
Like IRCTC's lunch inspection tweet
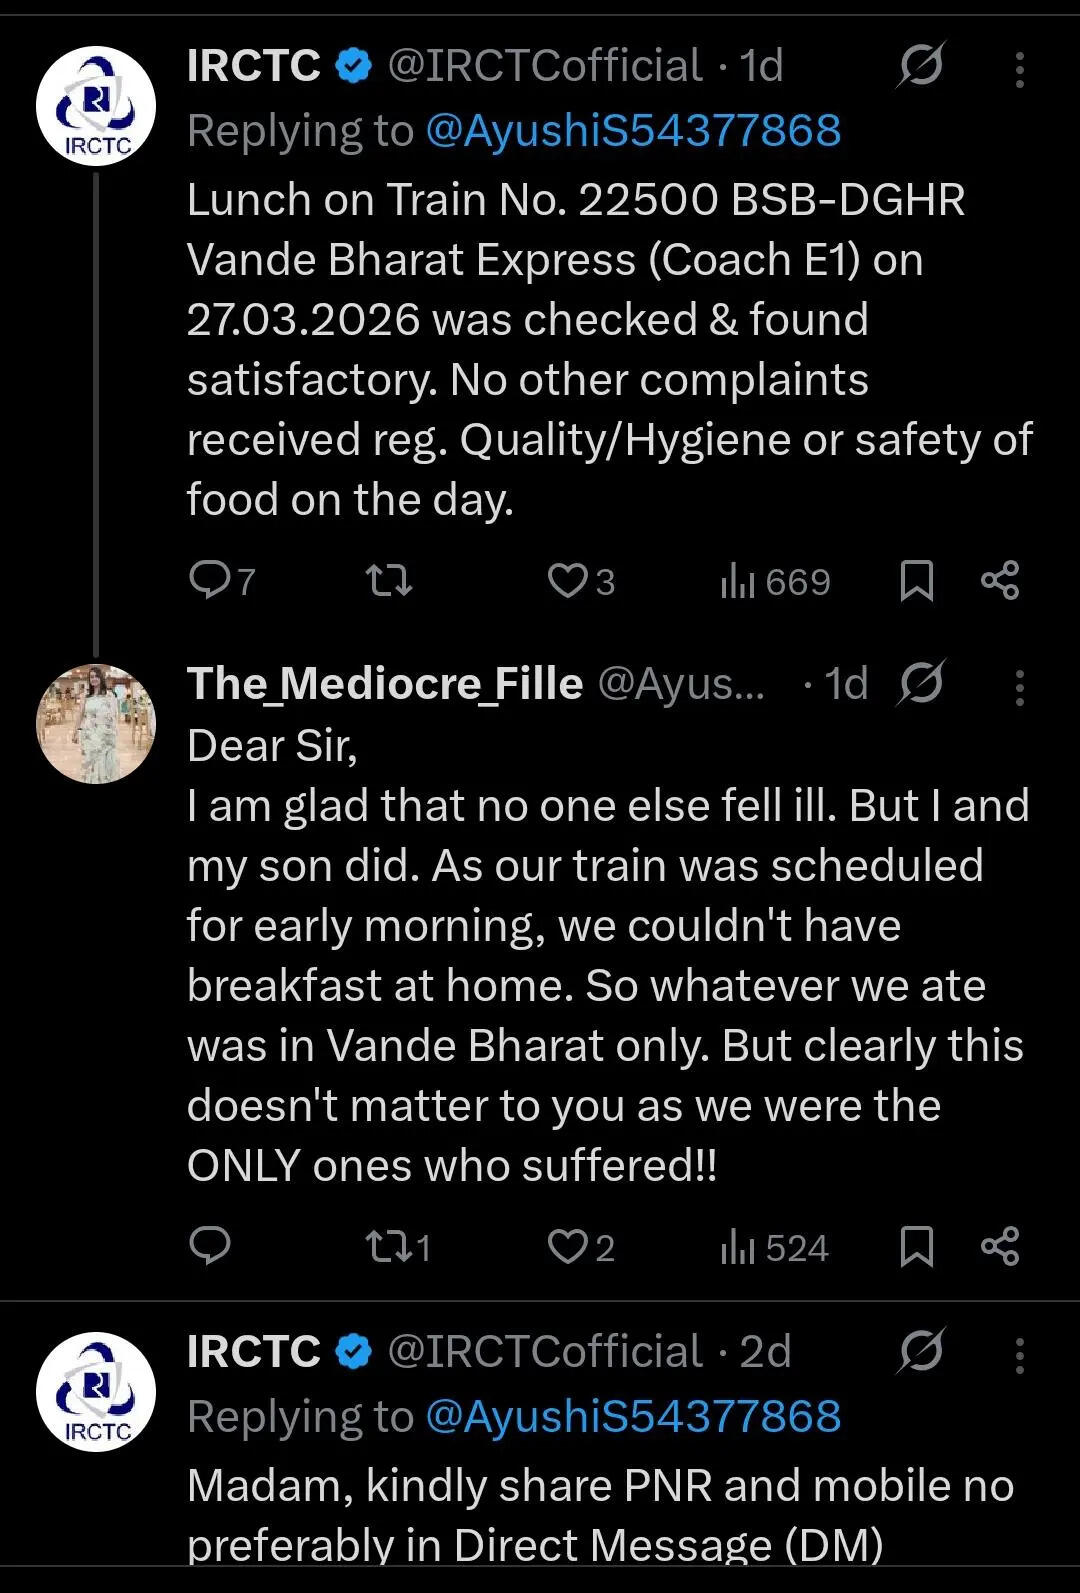[x=568, y=580]
